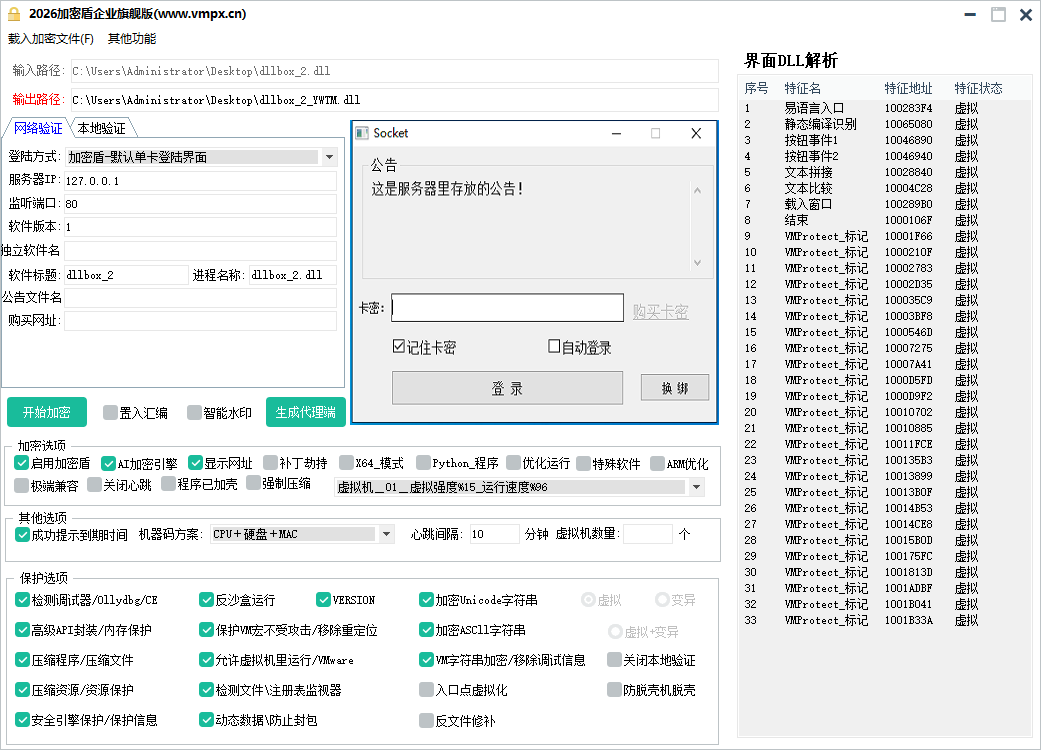
Task: Click the lock icon in the title bar
Action: tap(14, 14)
